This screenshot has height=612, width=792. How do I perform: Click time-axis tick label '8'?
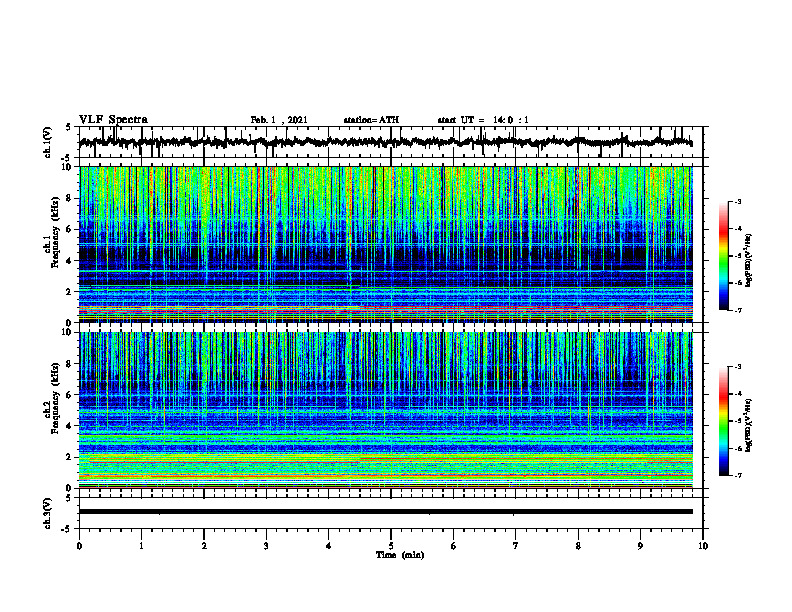(x=578, y=546)
